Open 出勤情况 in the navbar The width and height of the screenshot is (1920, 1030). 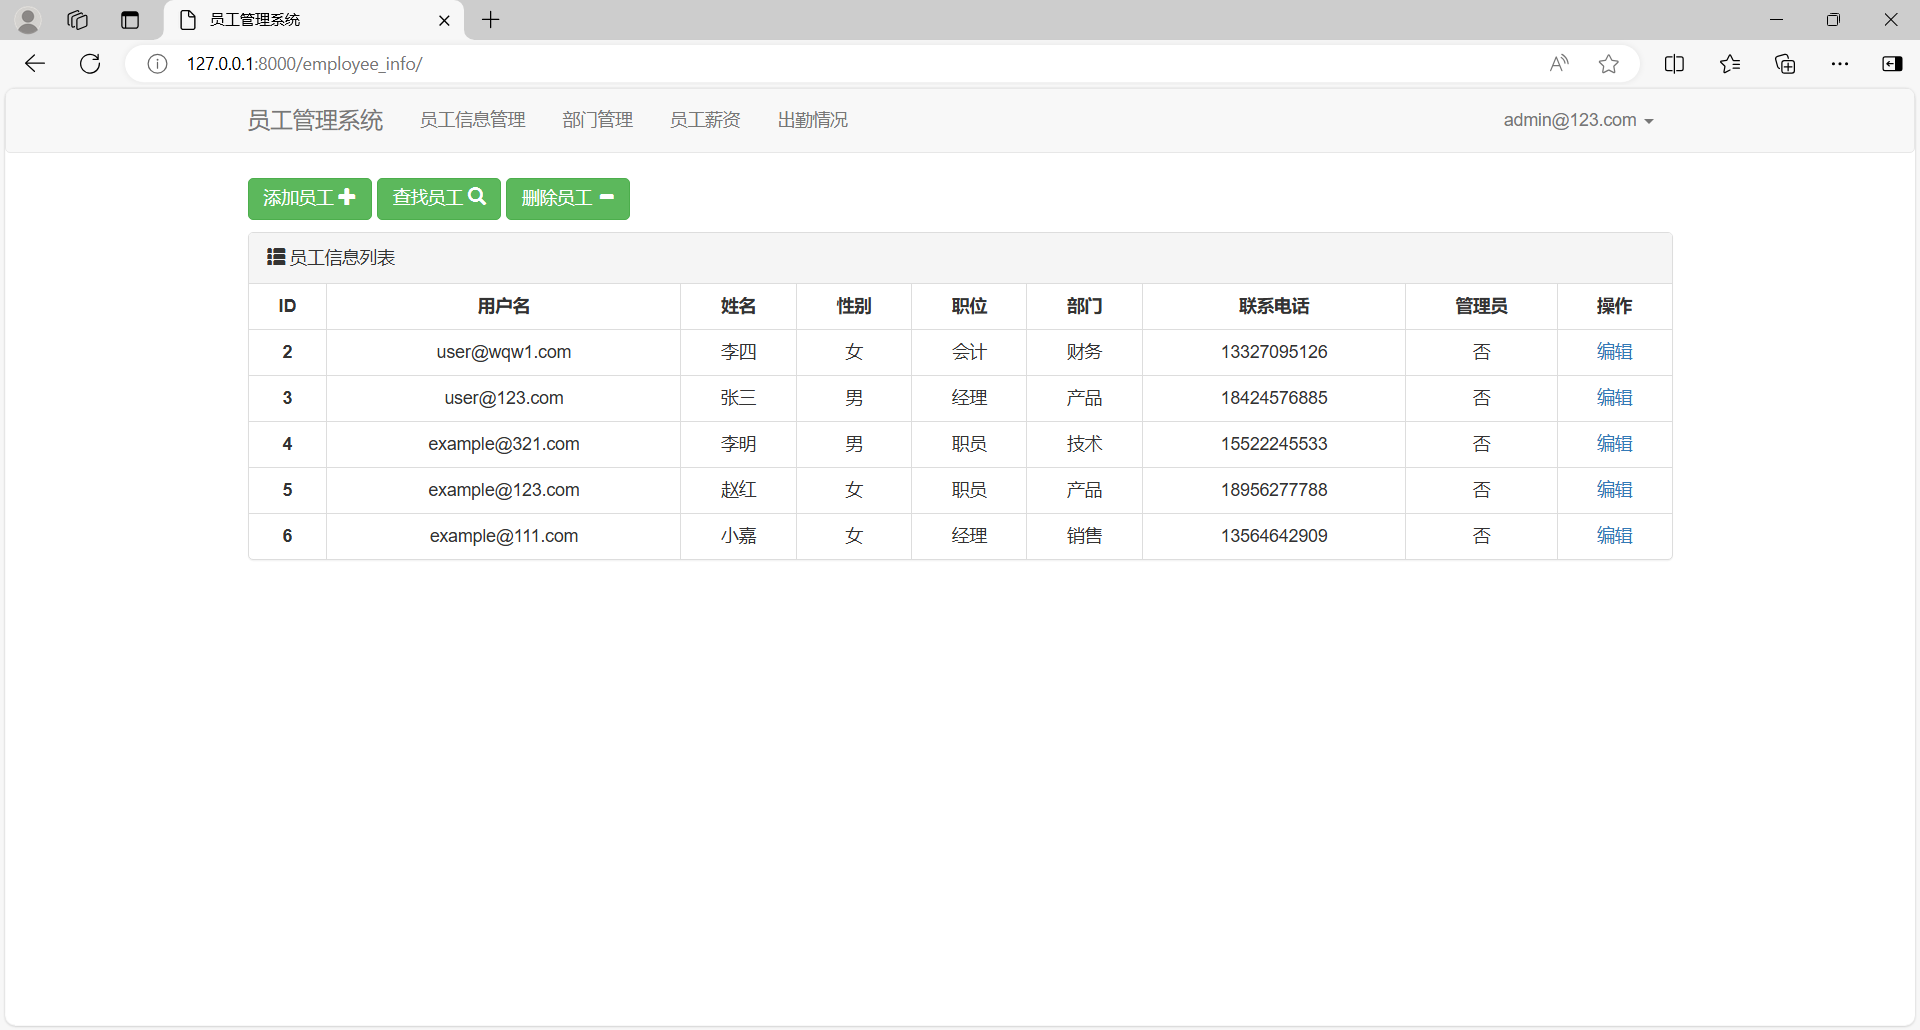[x=813, y=120]
